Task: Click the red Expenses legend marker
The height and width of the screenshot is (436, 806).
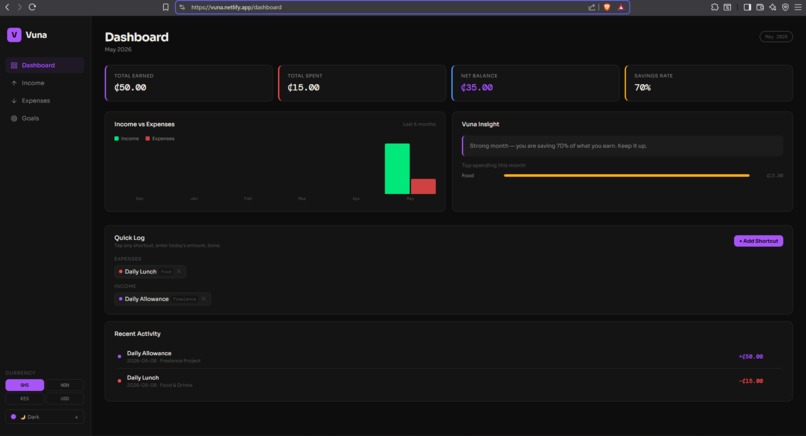Action: point(148,138)
